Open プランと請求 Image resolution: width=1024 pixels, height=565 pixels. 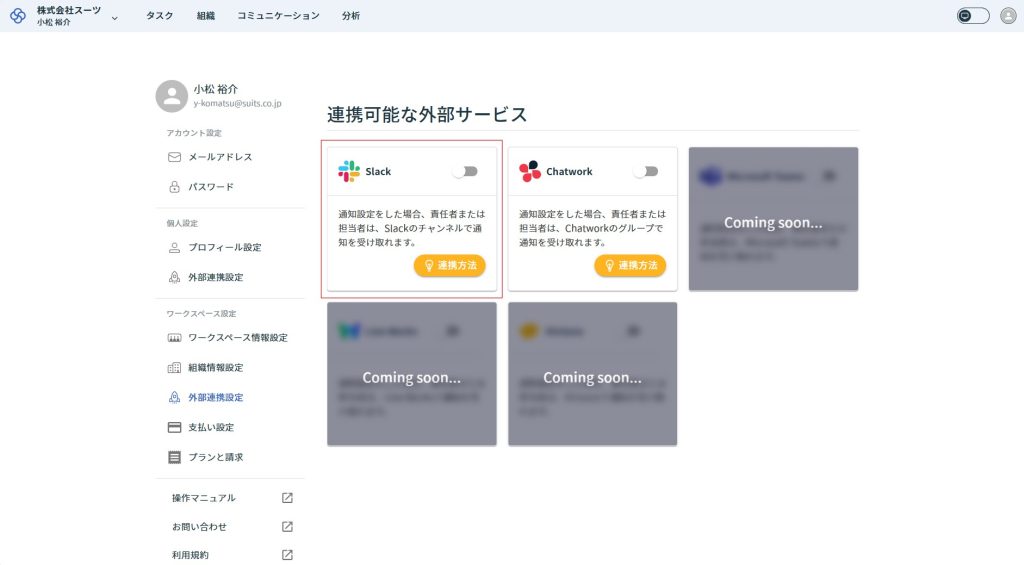click(x=216, y=457)
